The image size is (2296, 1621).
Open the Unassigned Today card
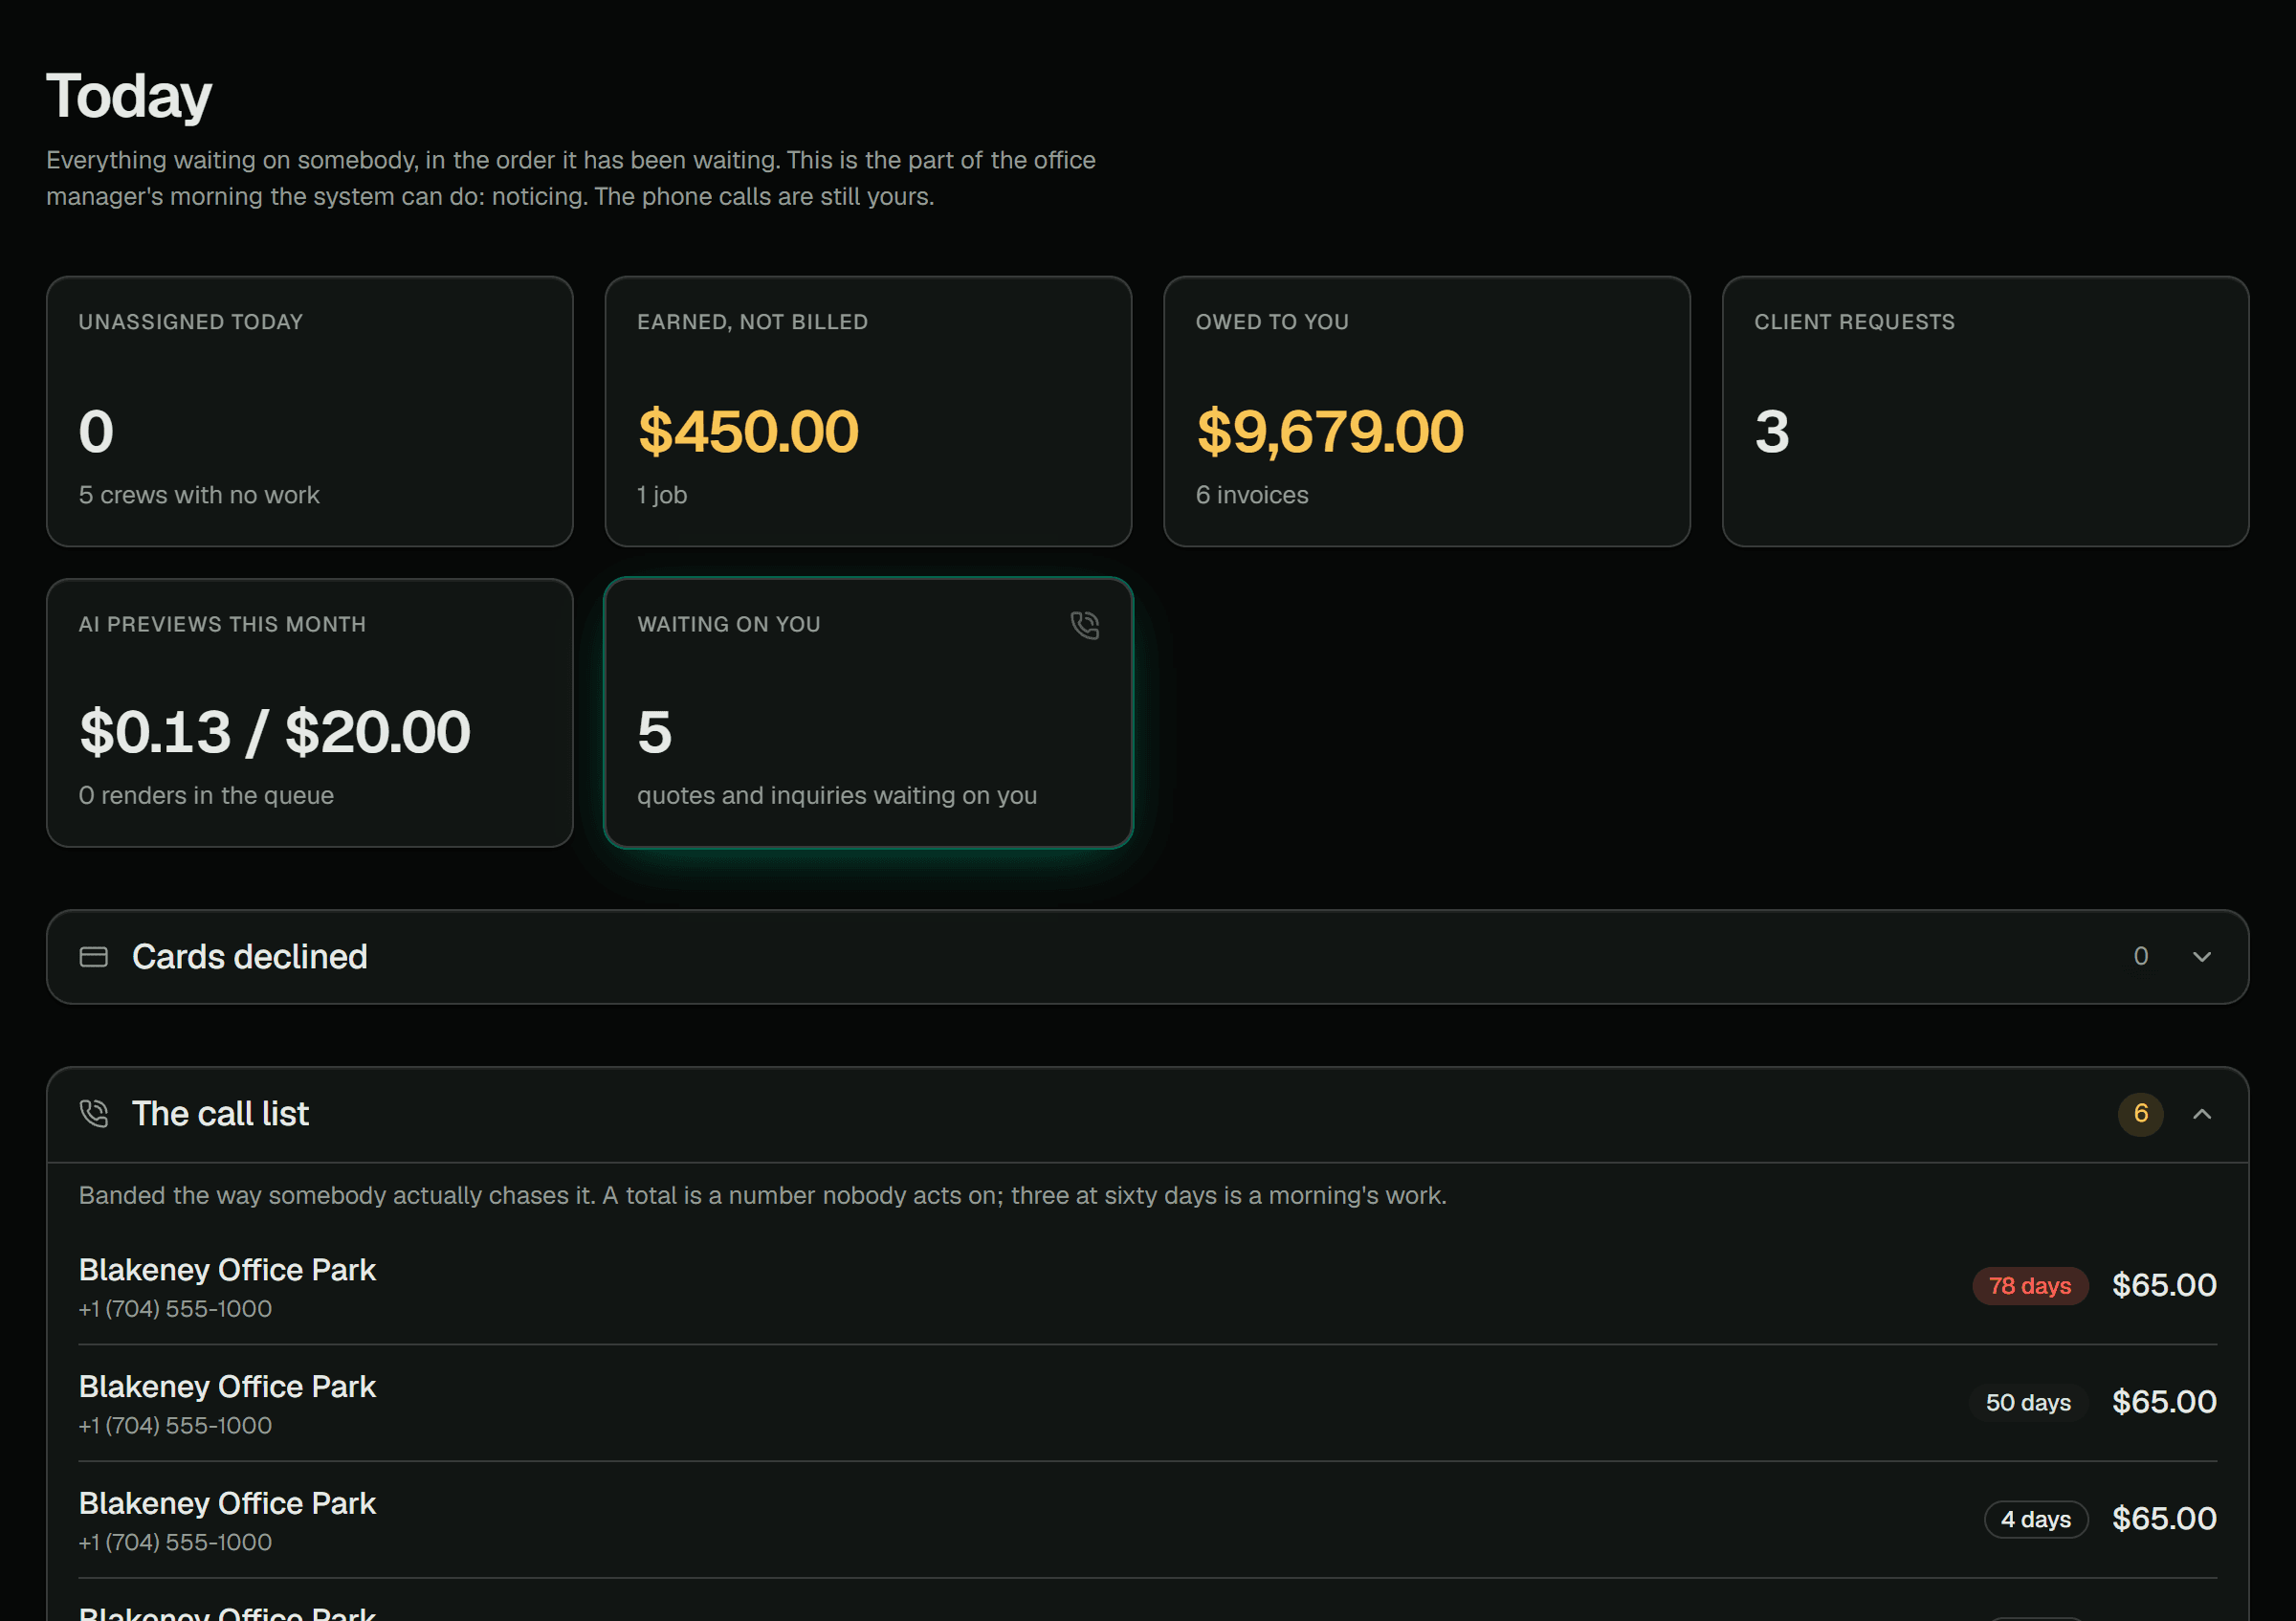click(x=310, y=411)
